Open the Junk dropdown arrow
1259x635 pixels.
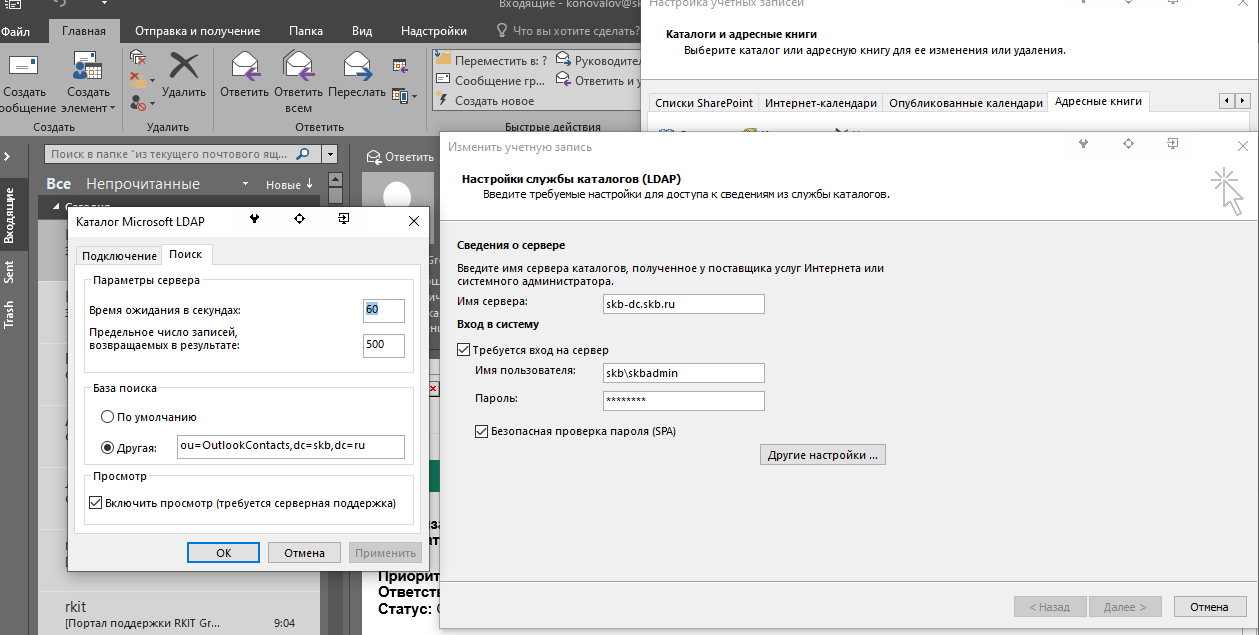pyautogui.click(x=151, y=102)
